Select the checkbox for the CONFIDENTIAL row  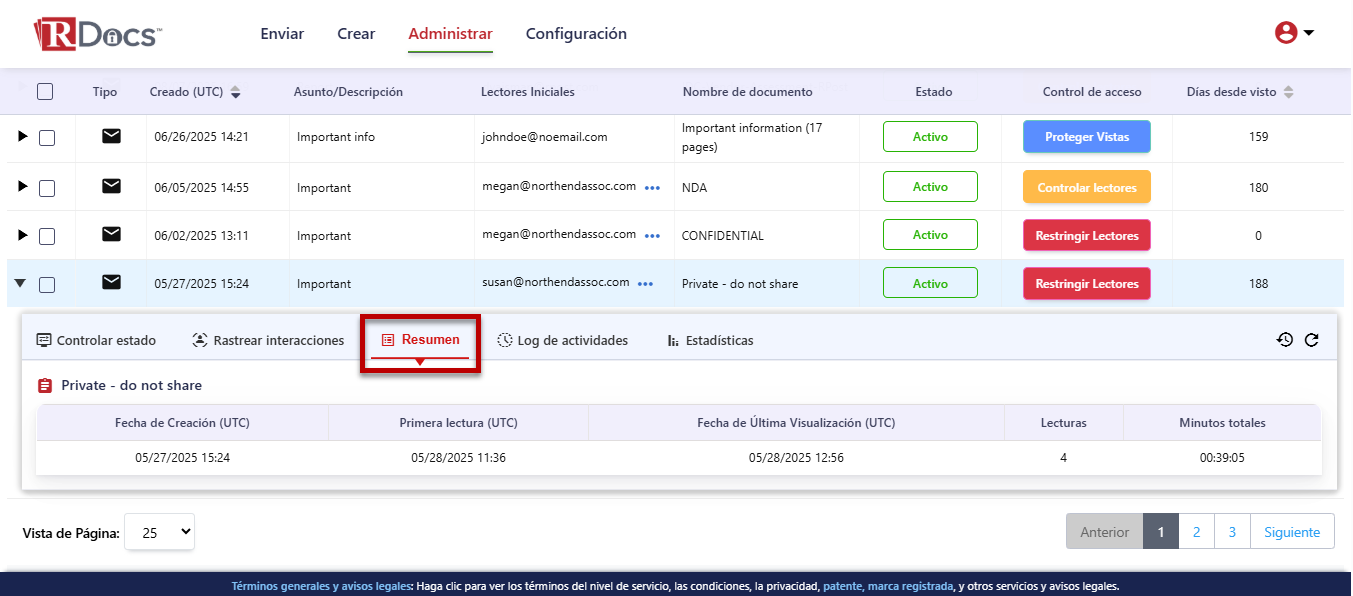(x=47, y=236)
